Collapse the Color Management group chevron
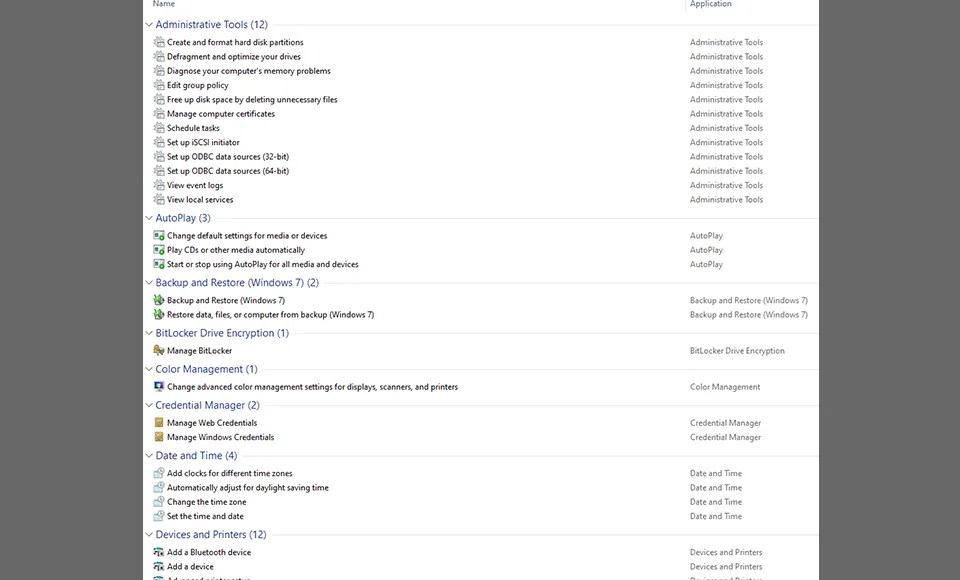960x580 pixels. click(149, 369)
